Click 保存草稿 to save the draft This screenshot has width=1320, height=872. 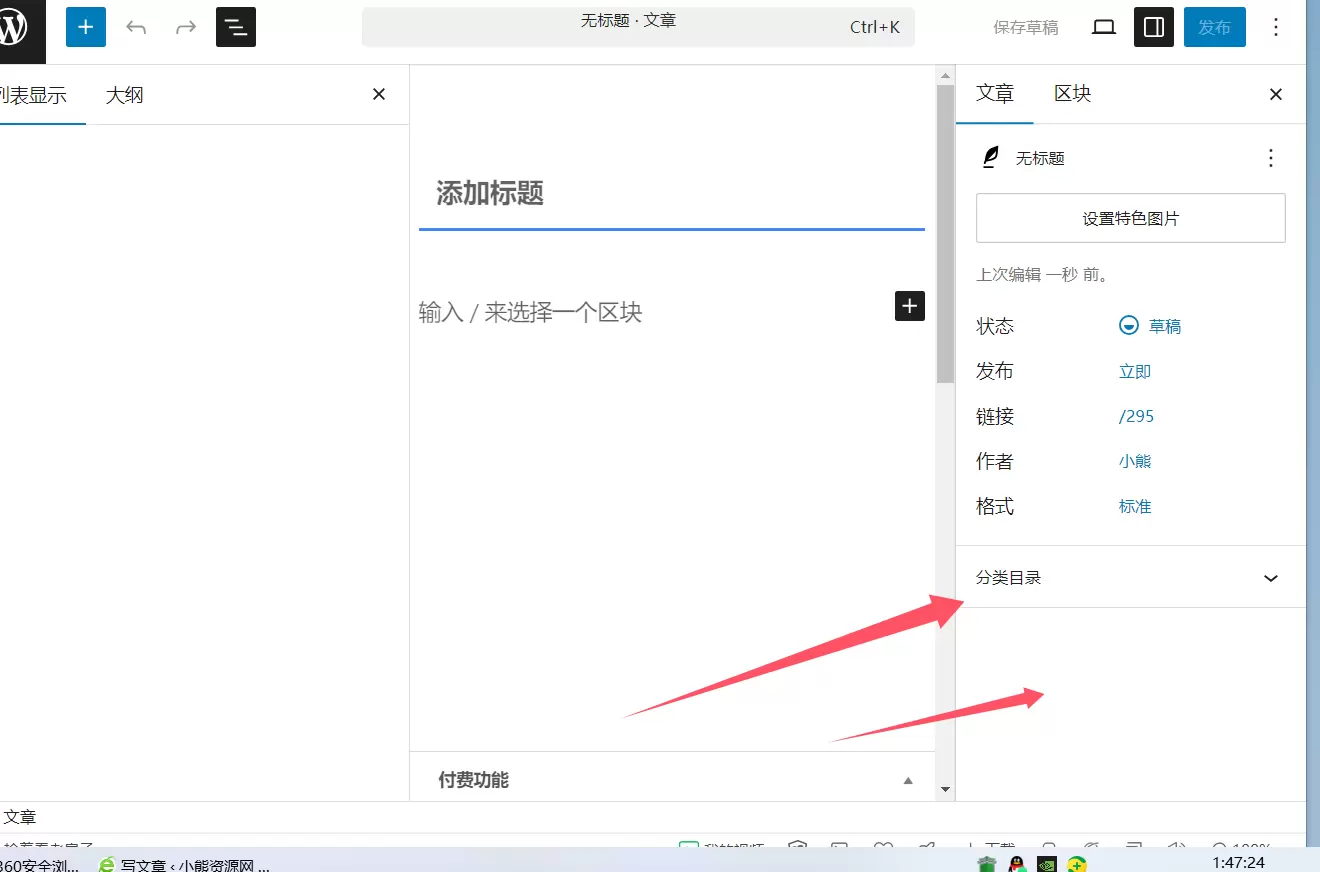[1026, 27]
